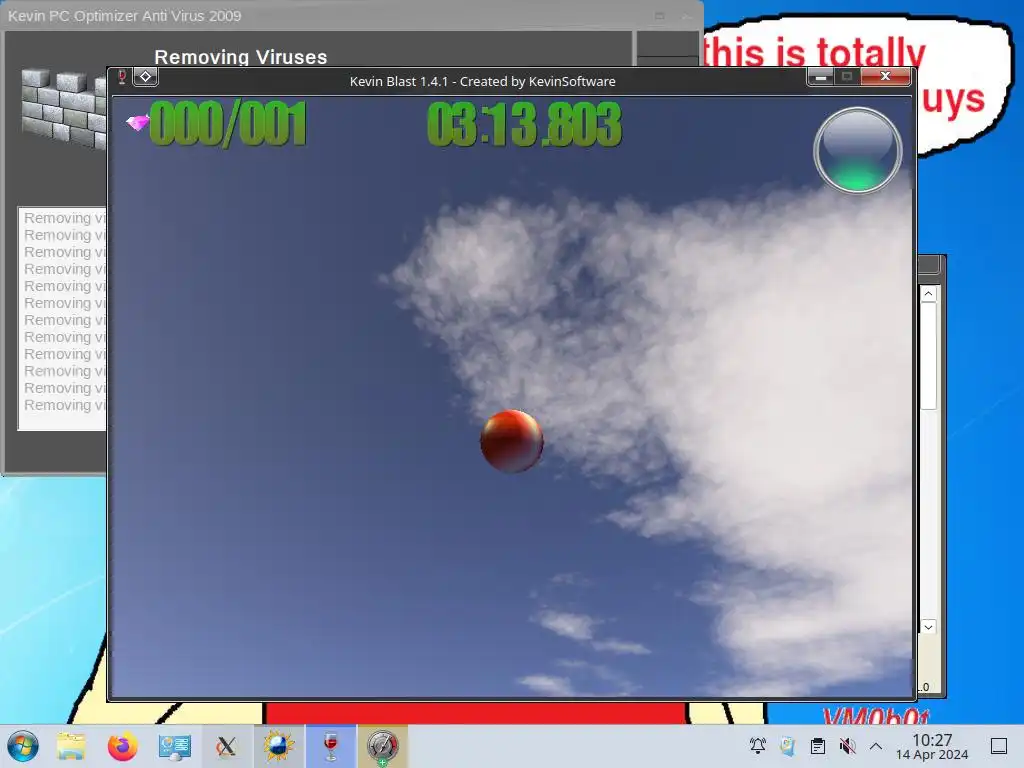
Task: Click the show desktop button
Action: pyautogui.click(x=999, y=746)
